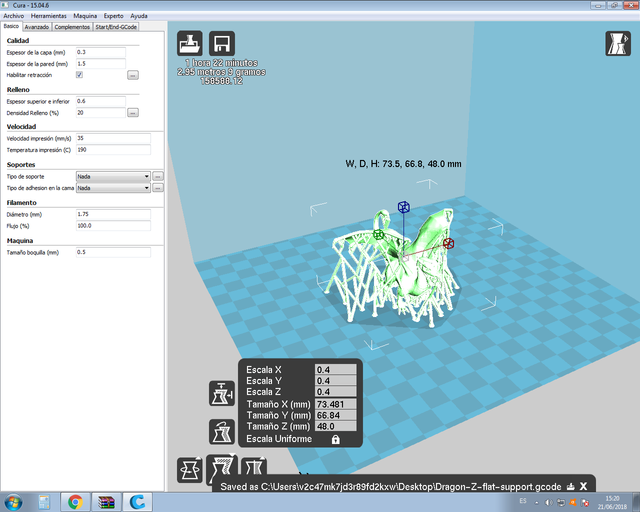Open the Experto menu
This screenshot has width=640, height=512.
click(x=113, y=16)
